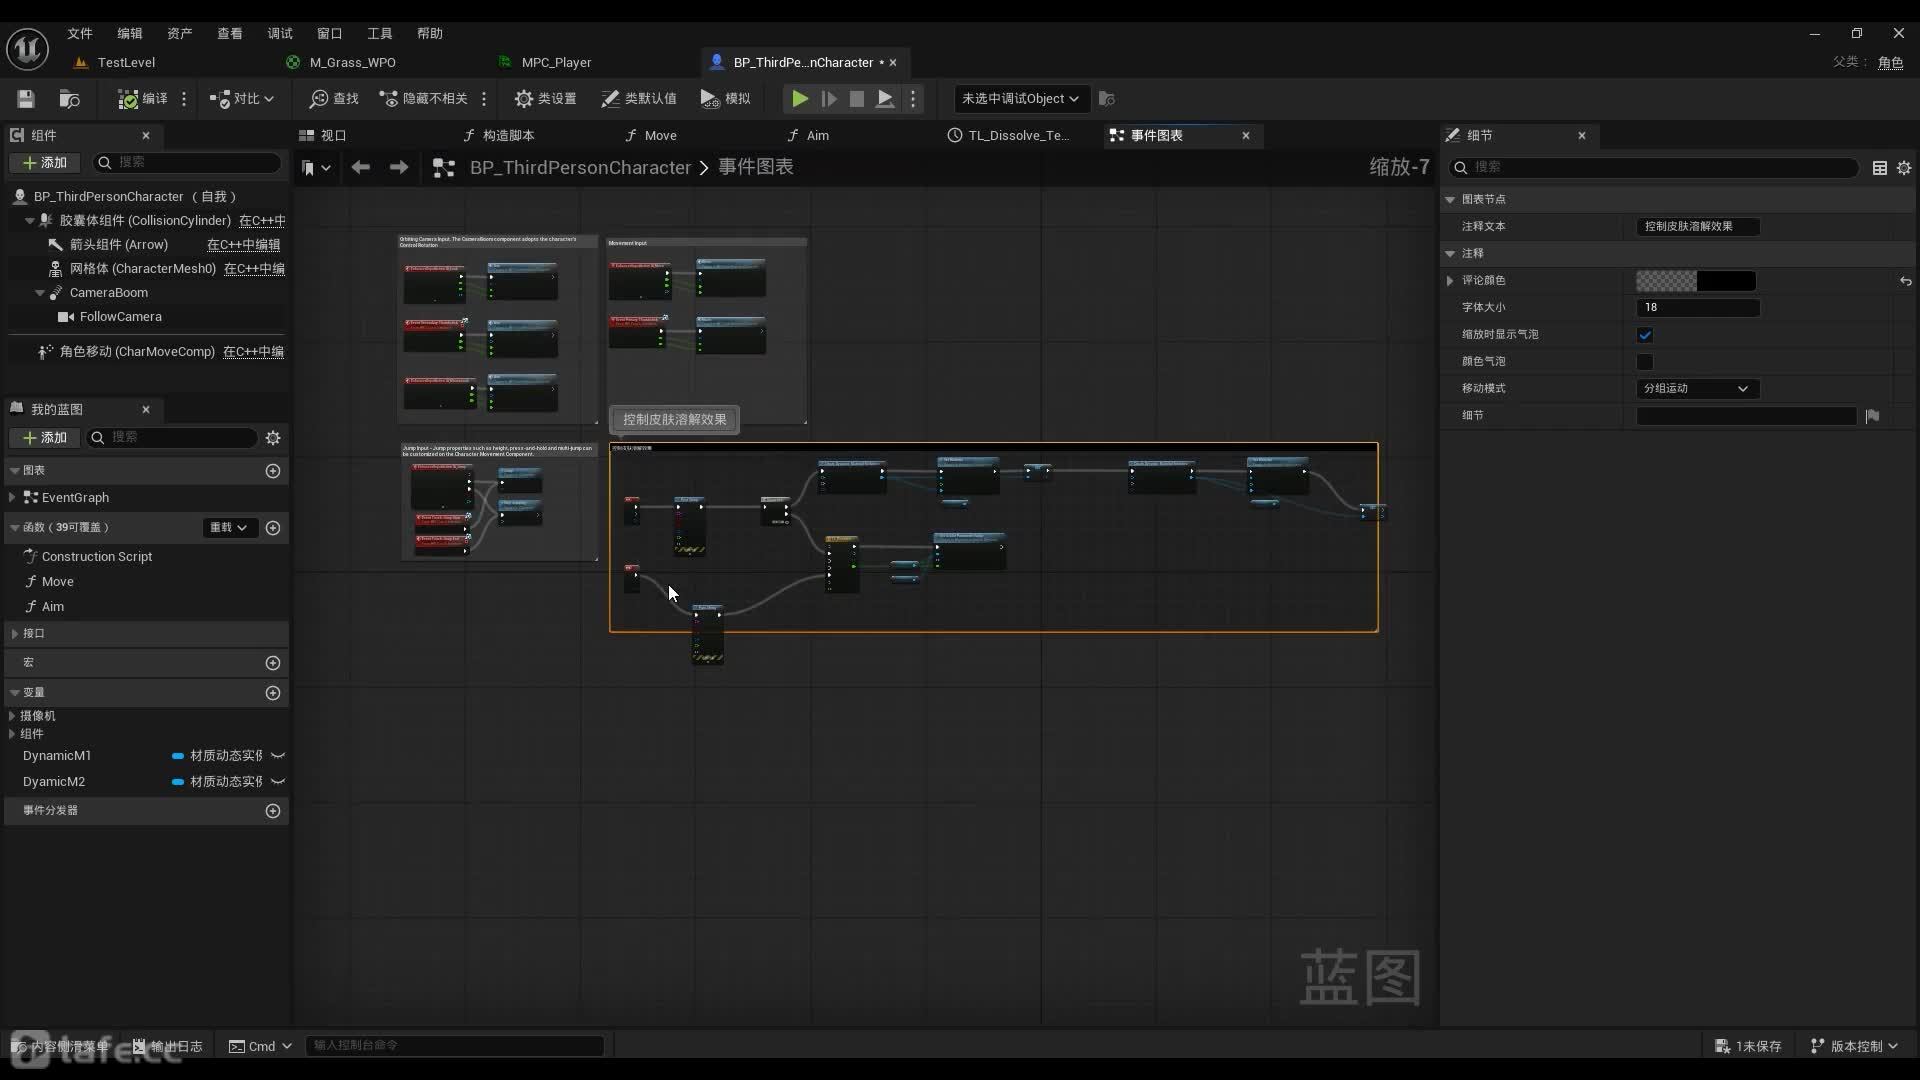Click the browse to asset icon
1920x1080 pixels.
pyautogui.click(x=69, y=98)
